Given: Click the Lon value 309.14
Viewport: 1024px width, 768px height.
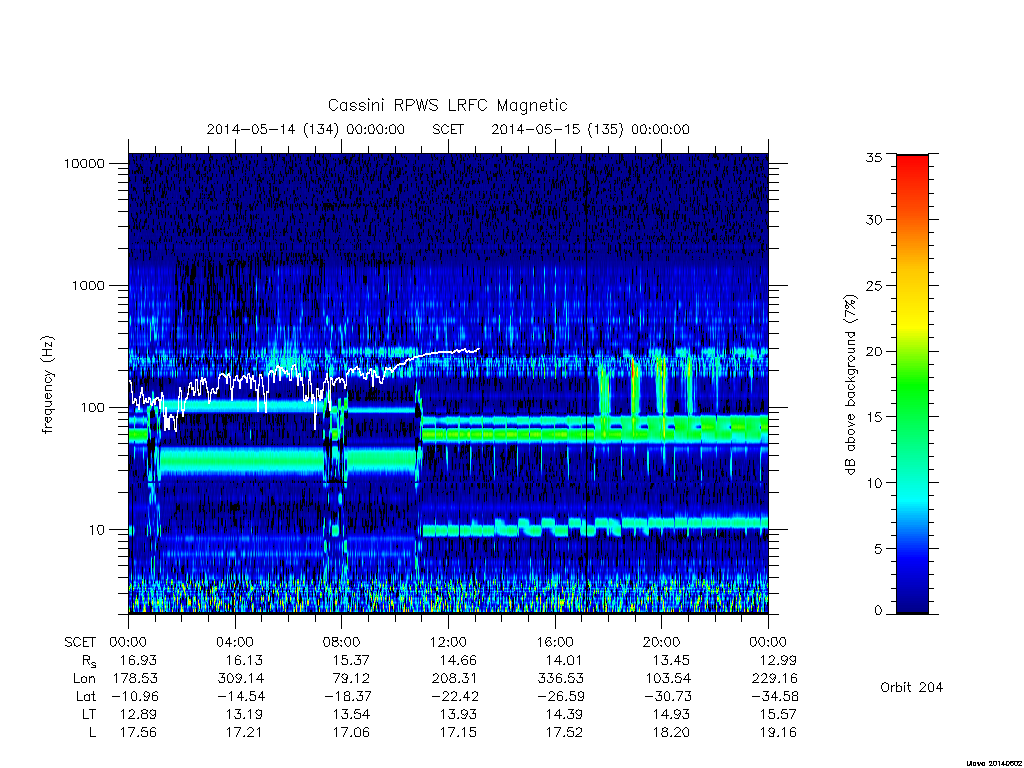Looking at the screenshot, I should (242, 679).
